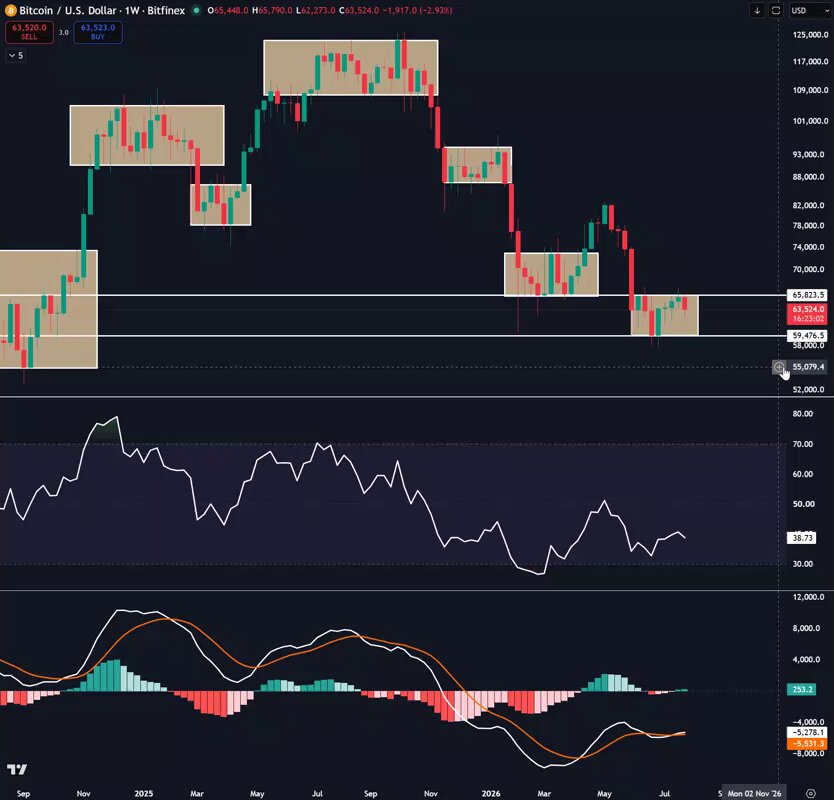Click the orange Bitcoin logo icon
834x800 pixels.
point(10,10)
